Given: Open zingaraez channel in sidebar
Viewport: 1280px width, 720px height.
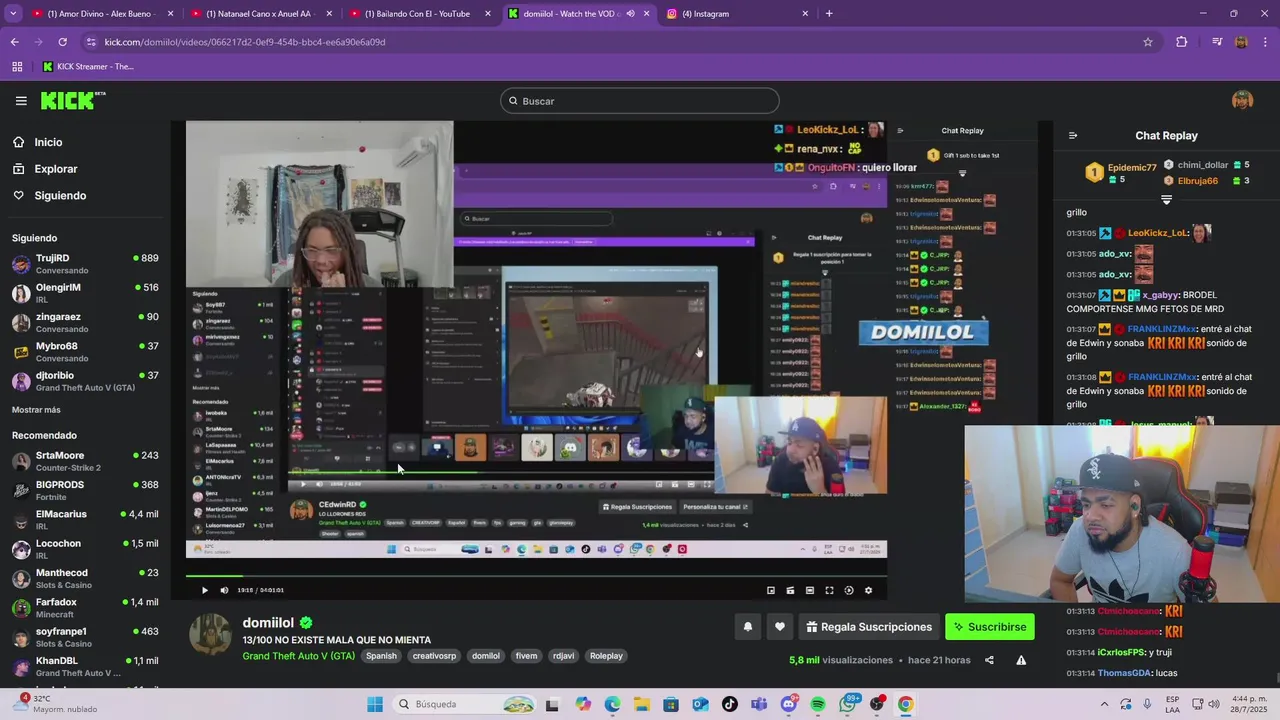Looking at the screenshot, I should coord(85,322).
